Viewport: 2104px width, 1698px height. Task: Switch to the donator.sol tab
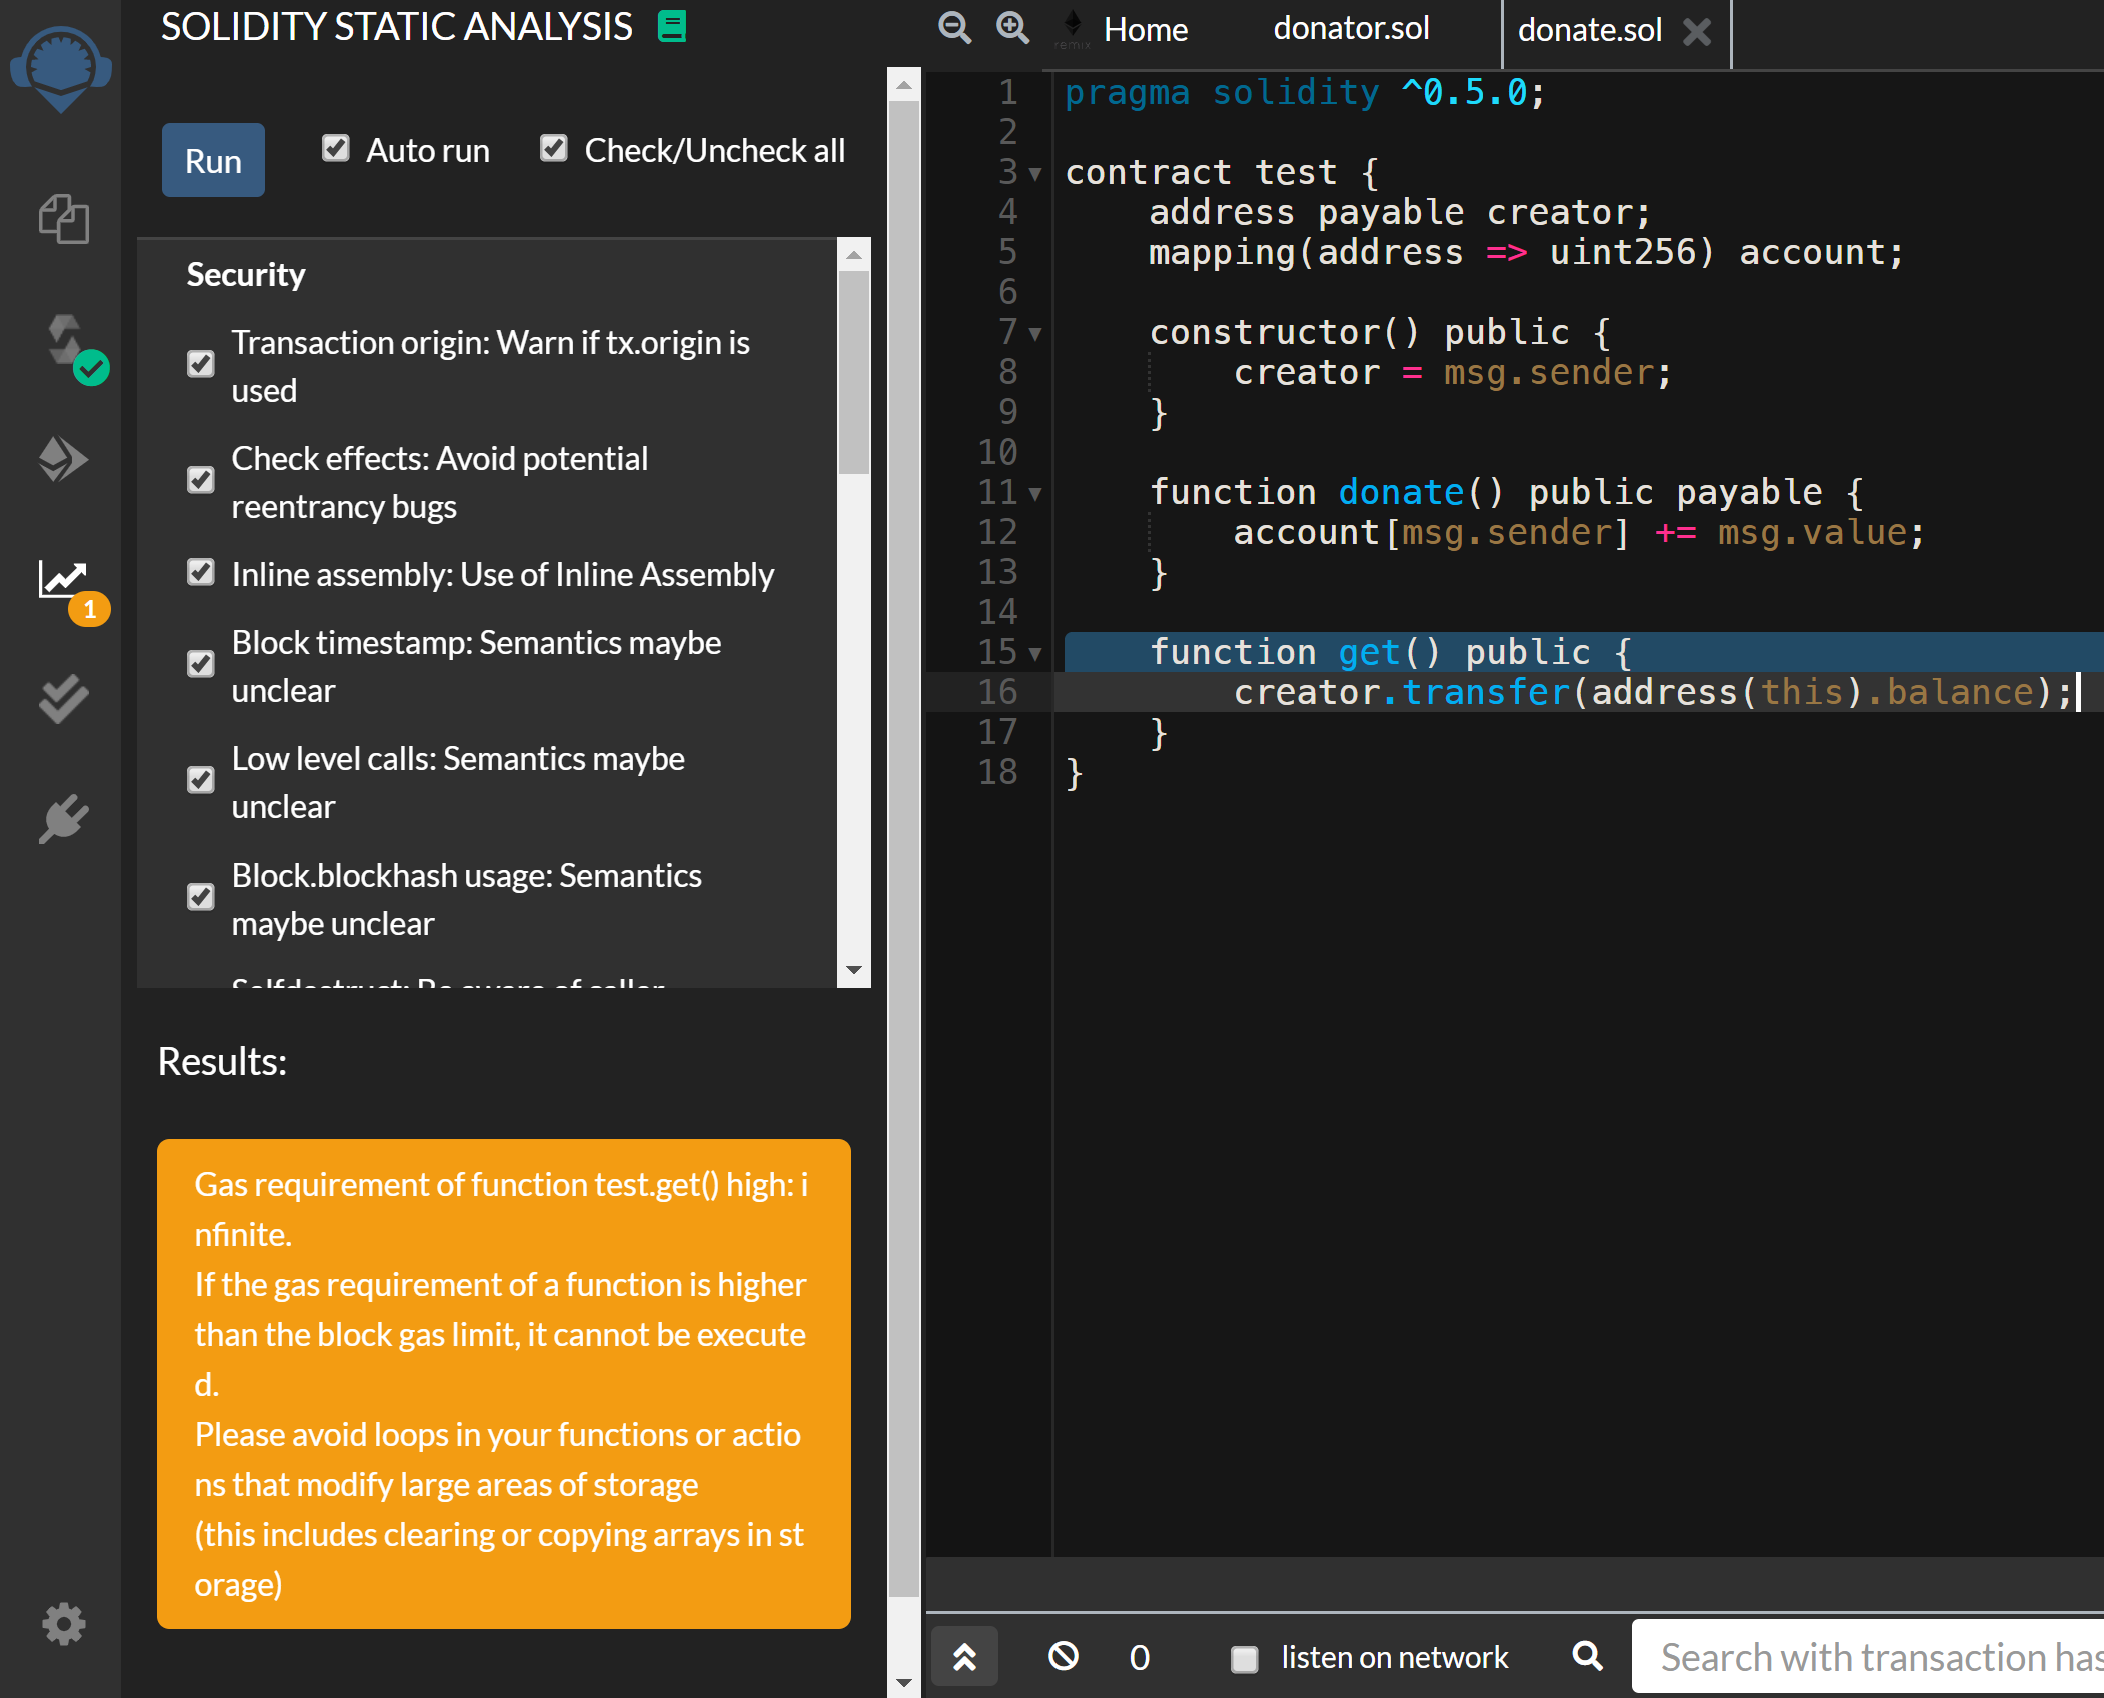[1351, 28]
